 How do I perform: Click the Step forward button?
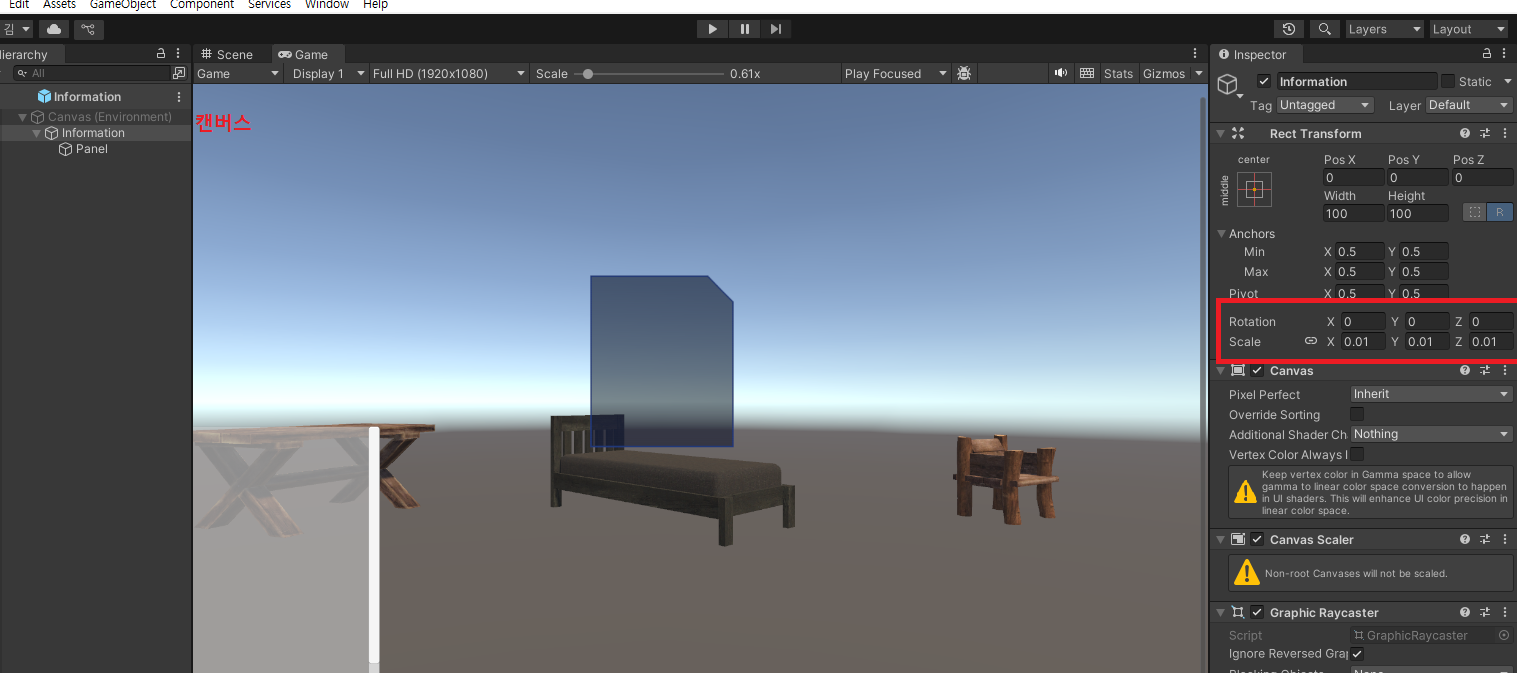point(776,29)
